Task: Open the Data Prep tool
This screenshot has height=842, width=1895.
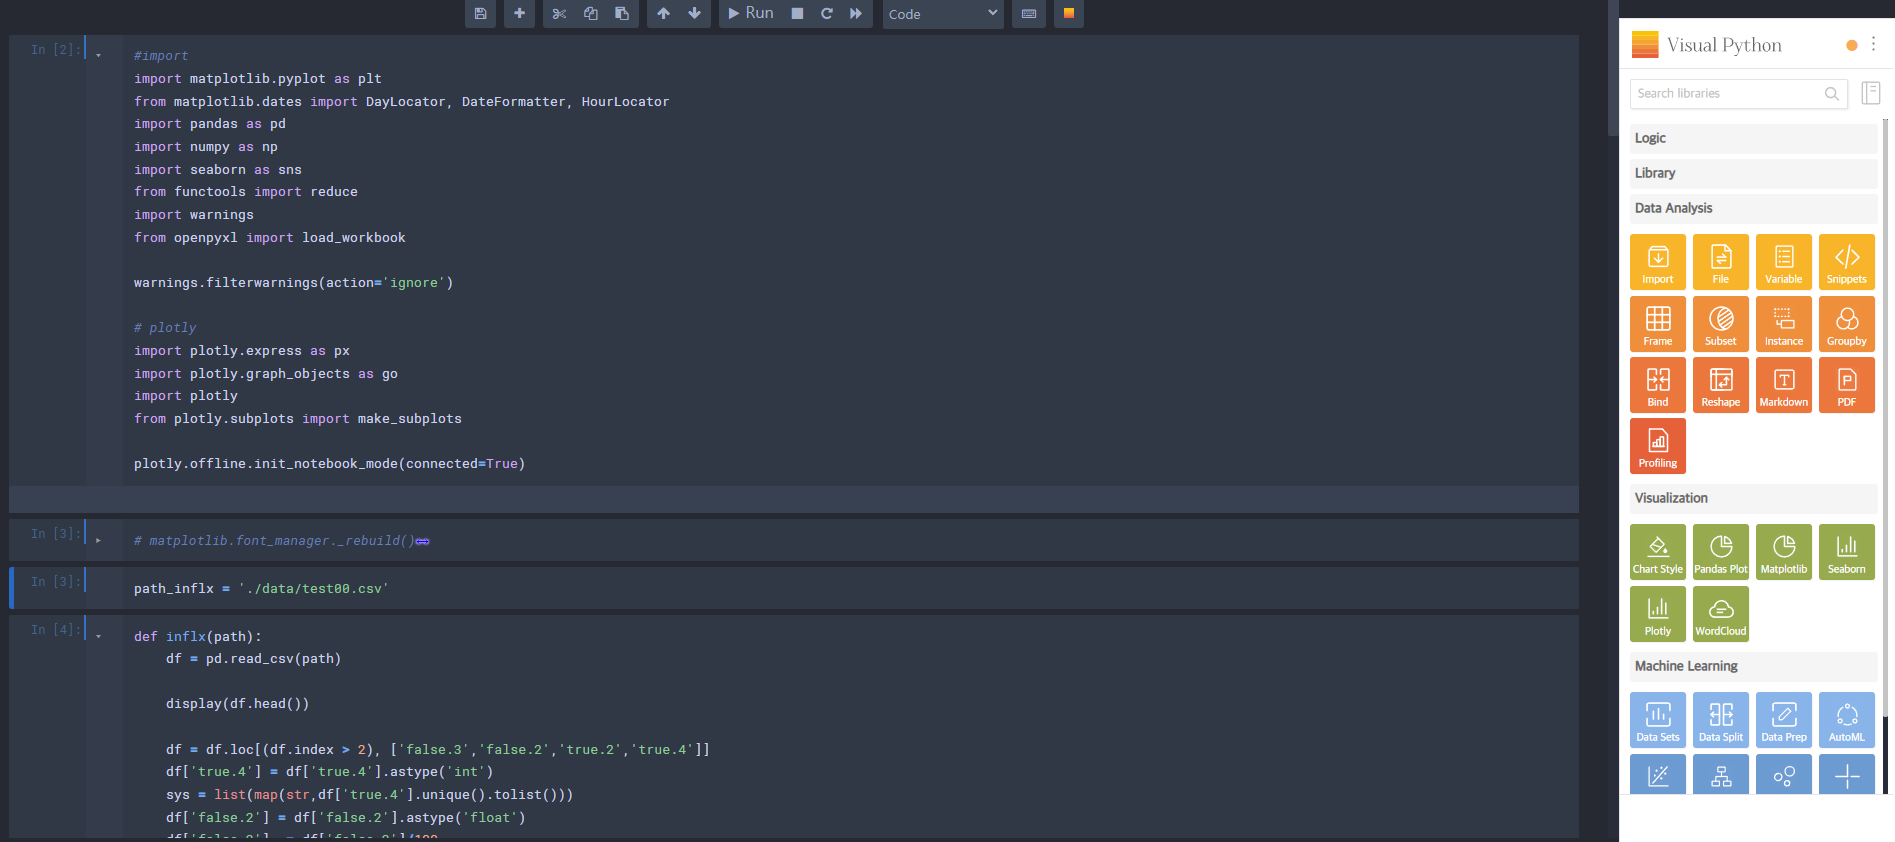Action: (x=1784, y=720)
